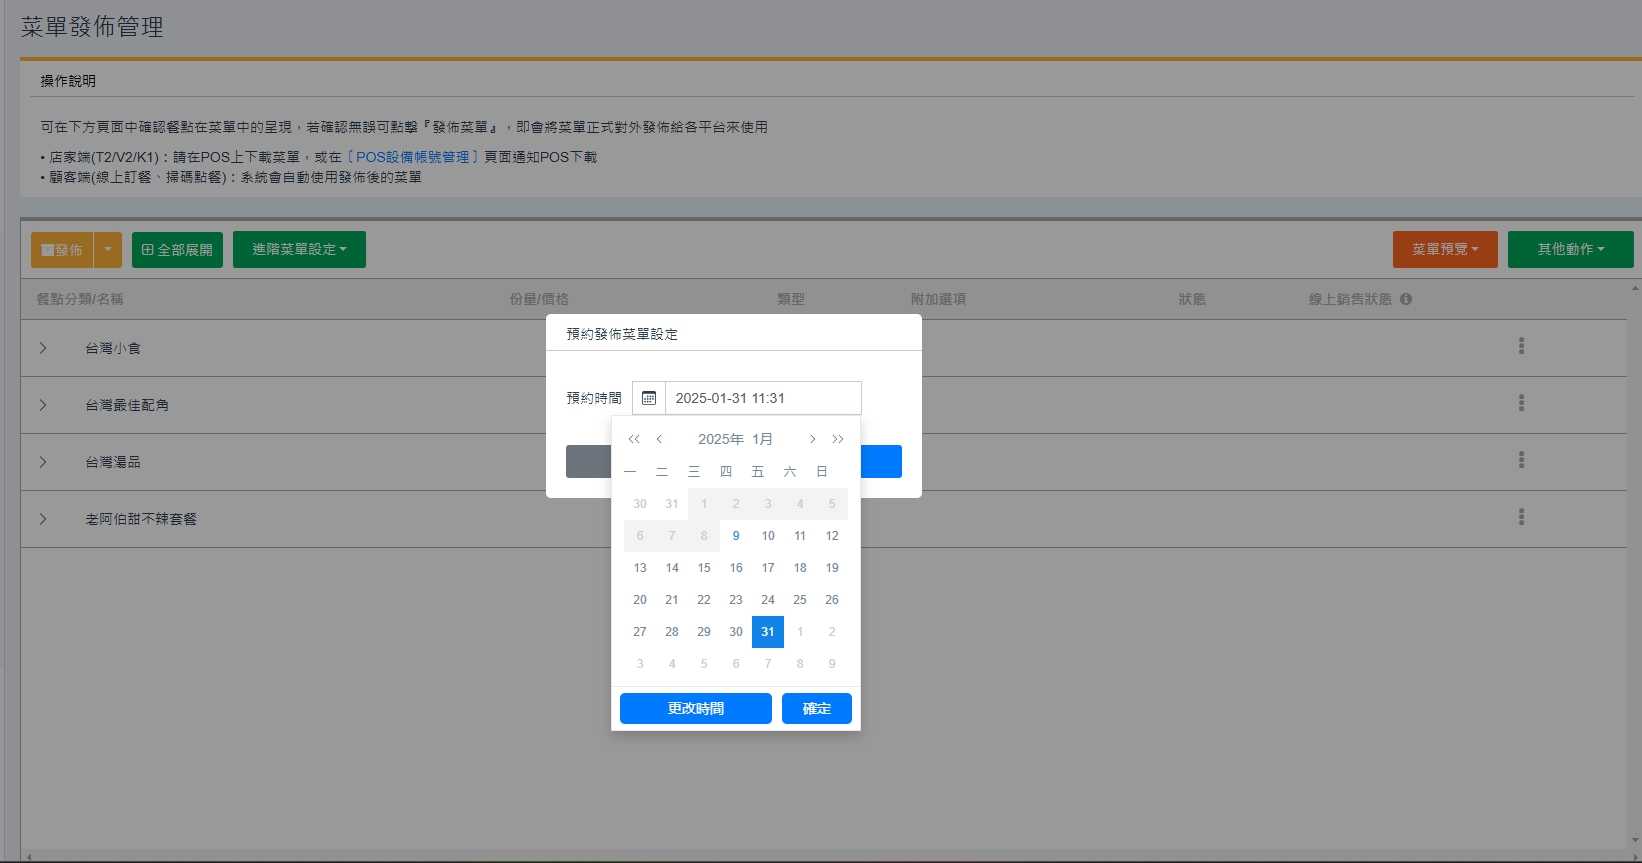The height and width of the screenshot is (863, 1642).
Task: Click info icon next to 線上銷售狀態
Action: 1406,299
